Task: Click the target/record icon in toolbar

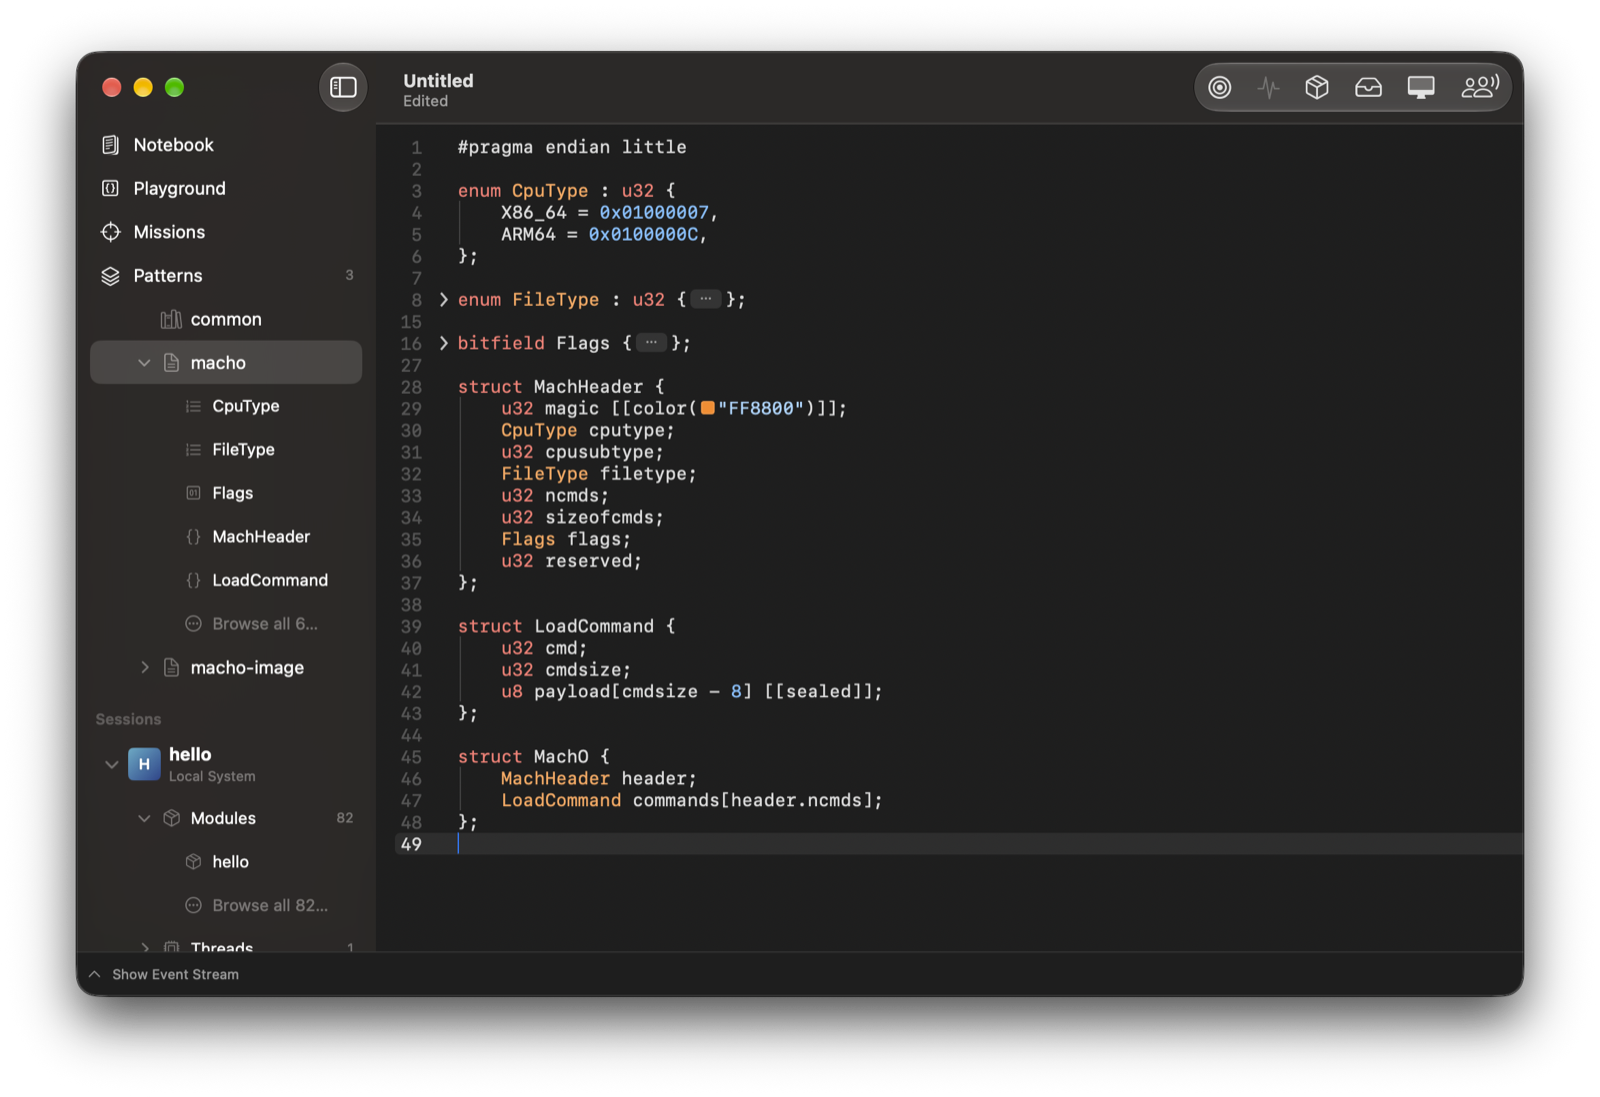Action: [x=1219, y=87]
